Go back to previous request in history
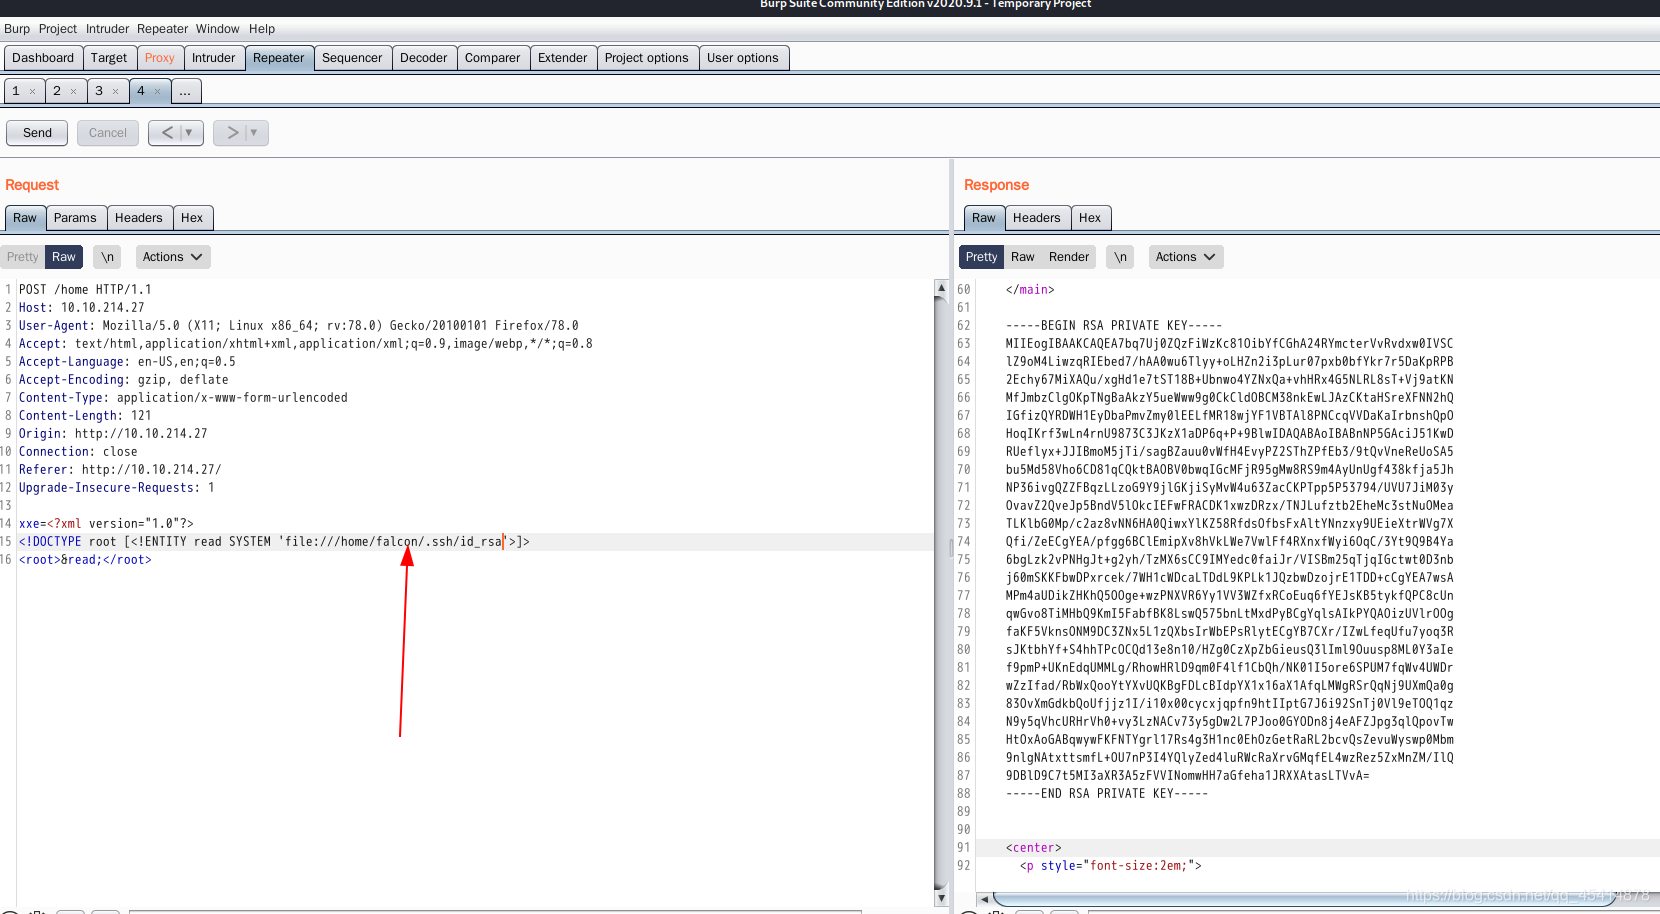This screenshot has height=914, width=1660. tap(167, 133)
